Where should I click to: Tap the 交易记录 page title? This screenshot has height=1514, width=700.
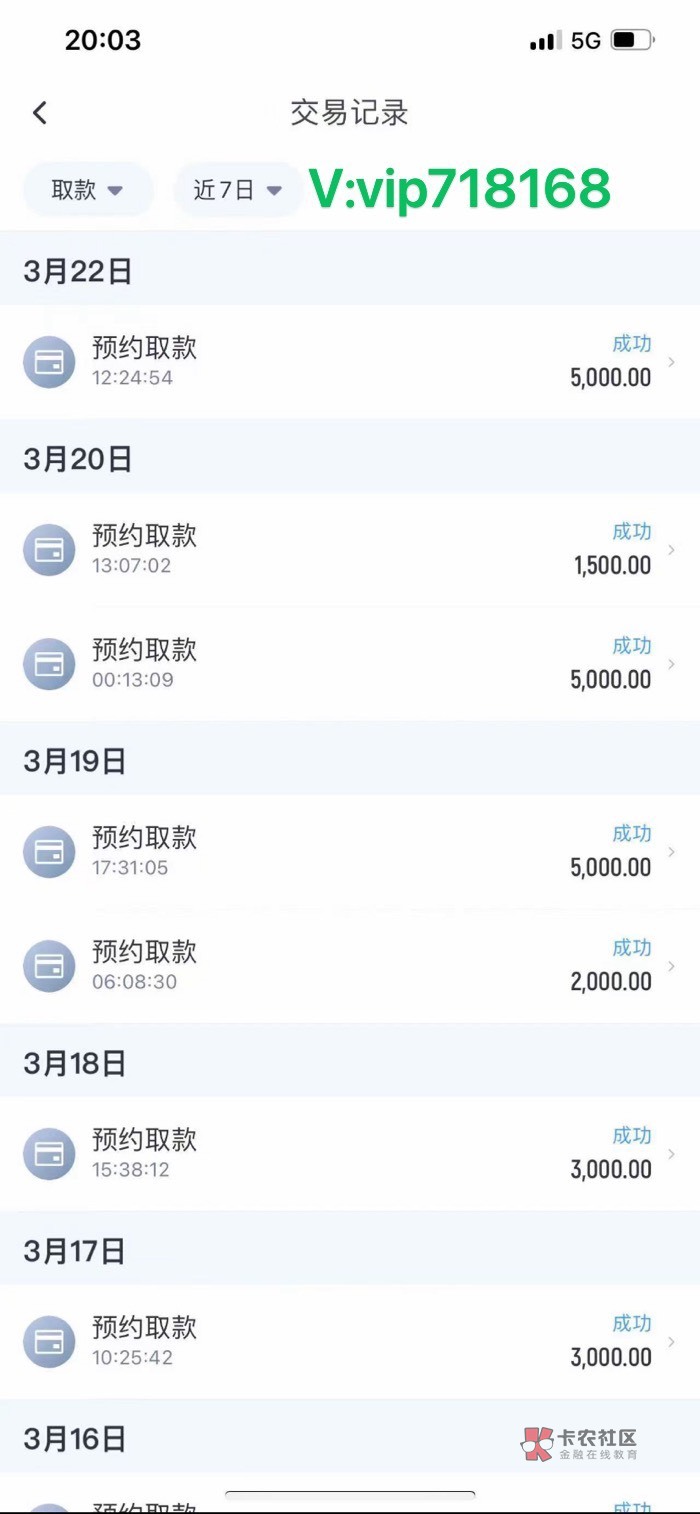pos(350,113)
